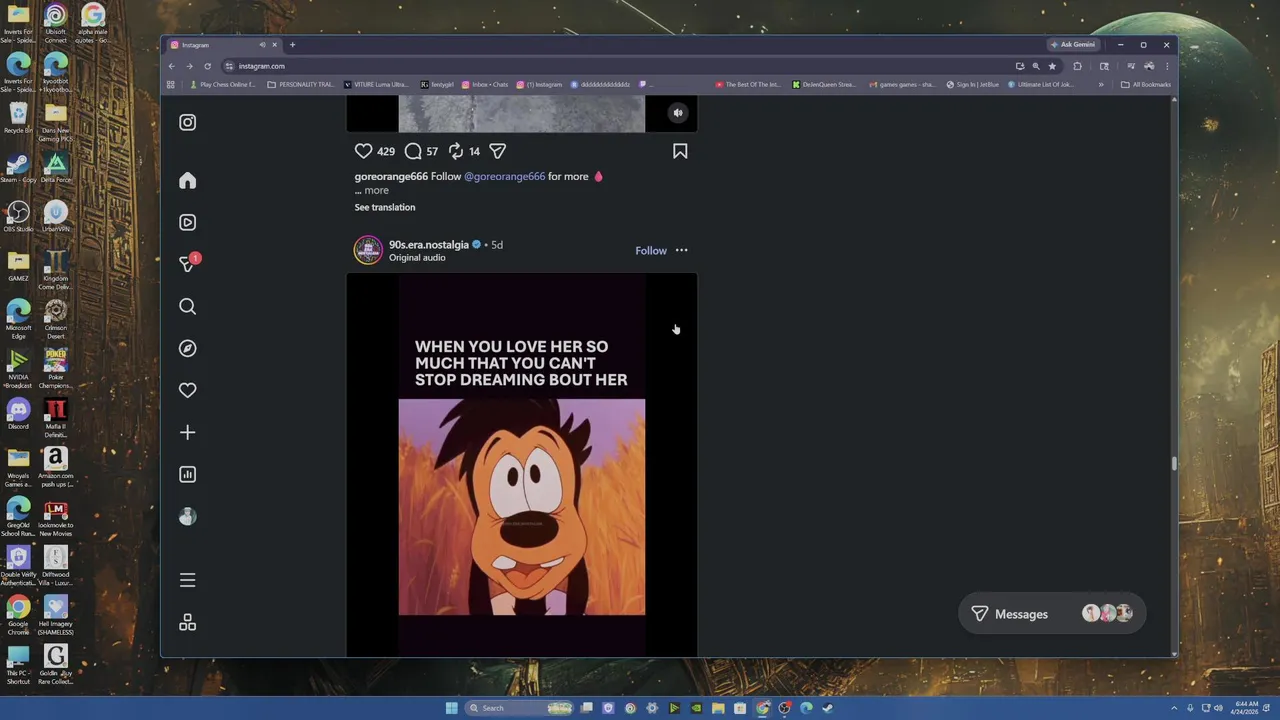Expand hidden bookmarks chevron
1280x720 pixels.
pyautogui.click(x=1101, y=85)
